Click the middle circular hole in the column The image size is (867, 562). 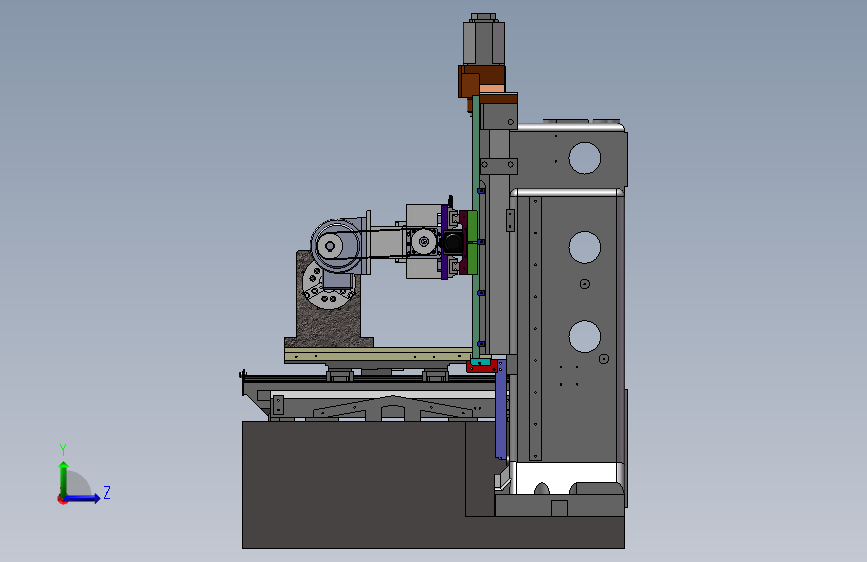(584, 247)
